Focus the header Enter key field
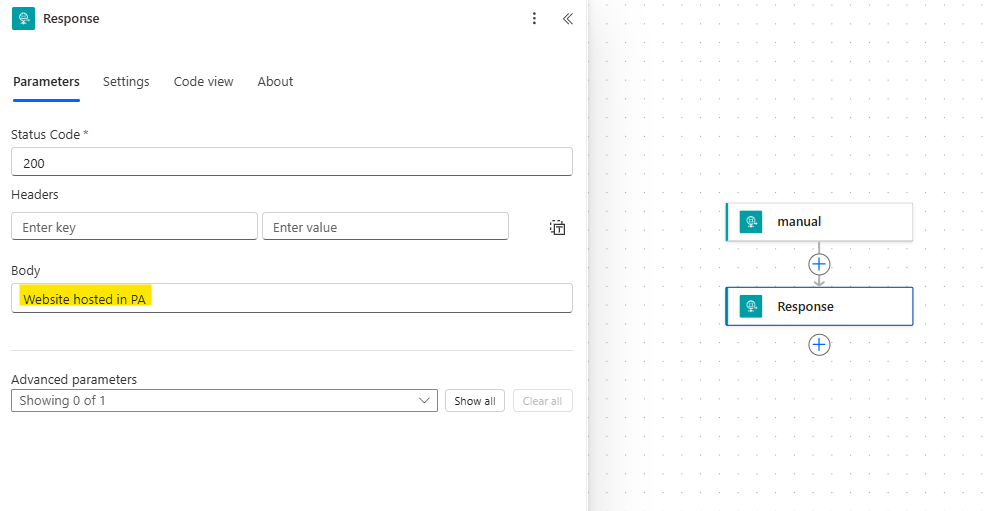998x511 pixels. click(134, 227)
